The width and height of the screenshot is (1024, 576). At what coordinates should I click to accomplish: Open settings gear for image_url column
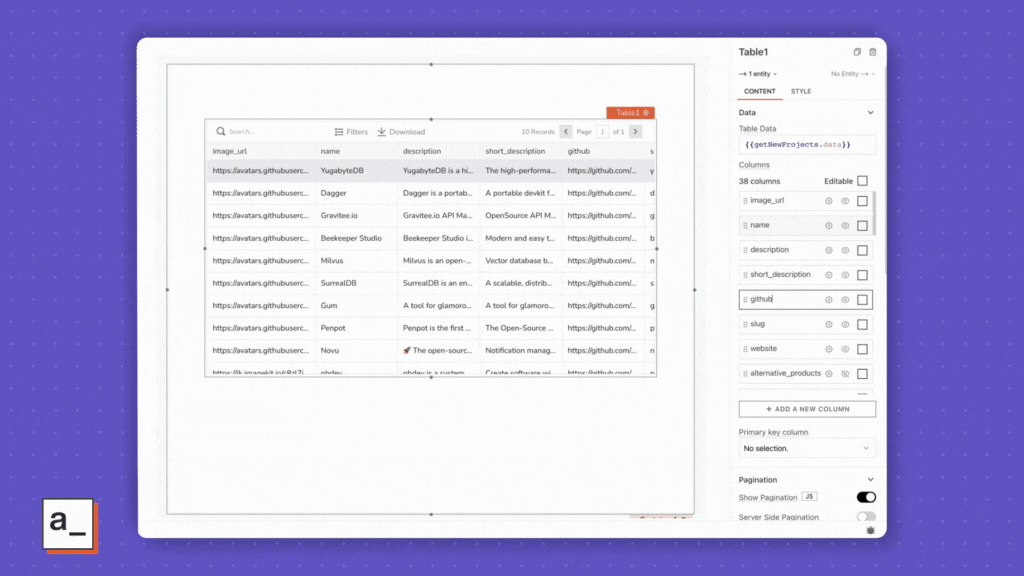pos(828,201)
